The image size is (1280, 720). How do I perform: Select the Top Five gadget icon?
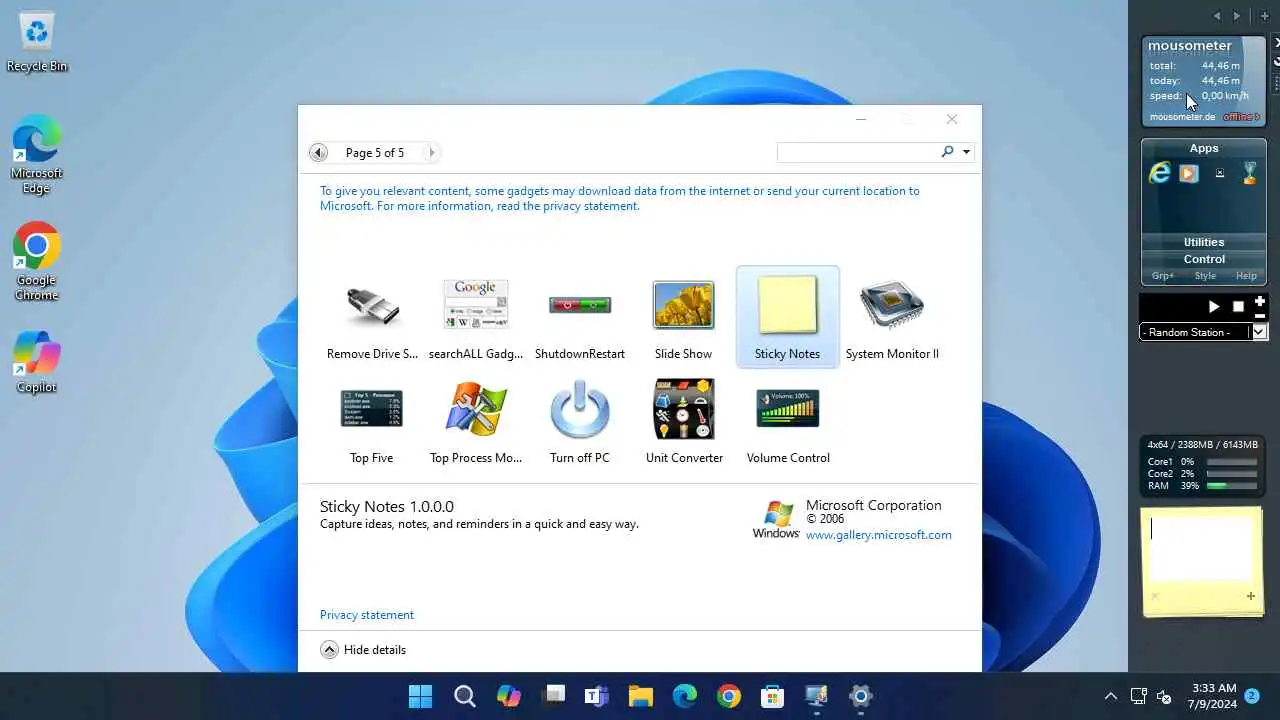[372, 409]
